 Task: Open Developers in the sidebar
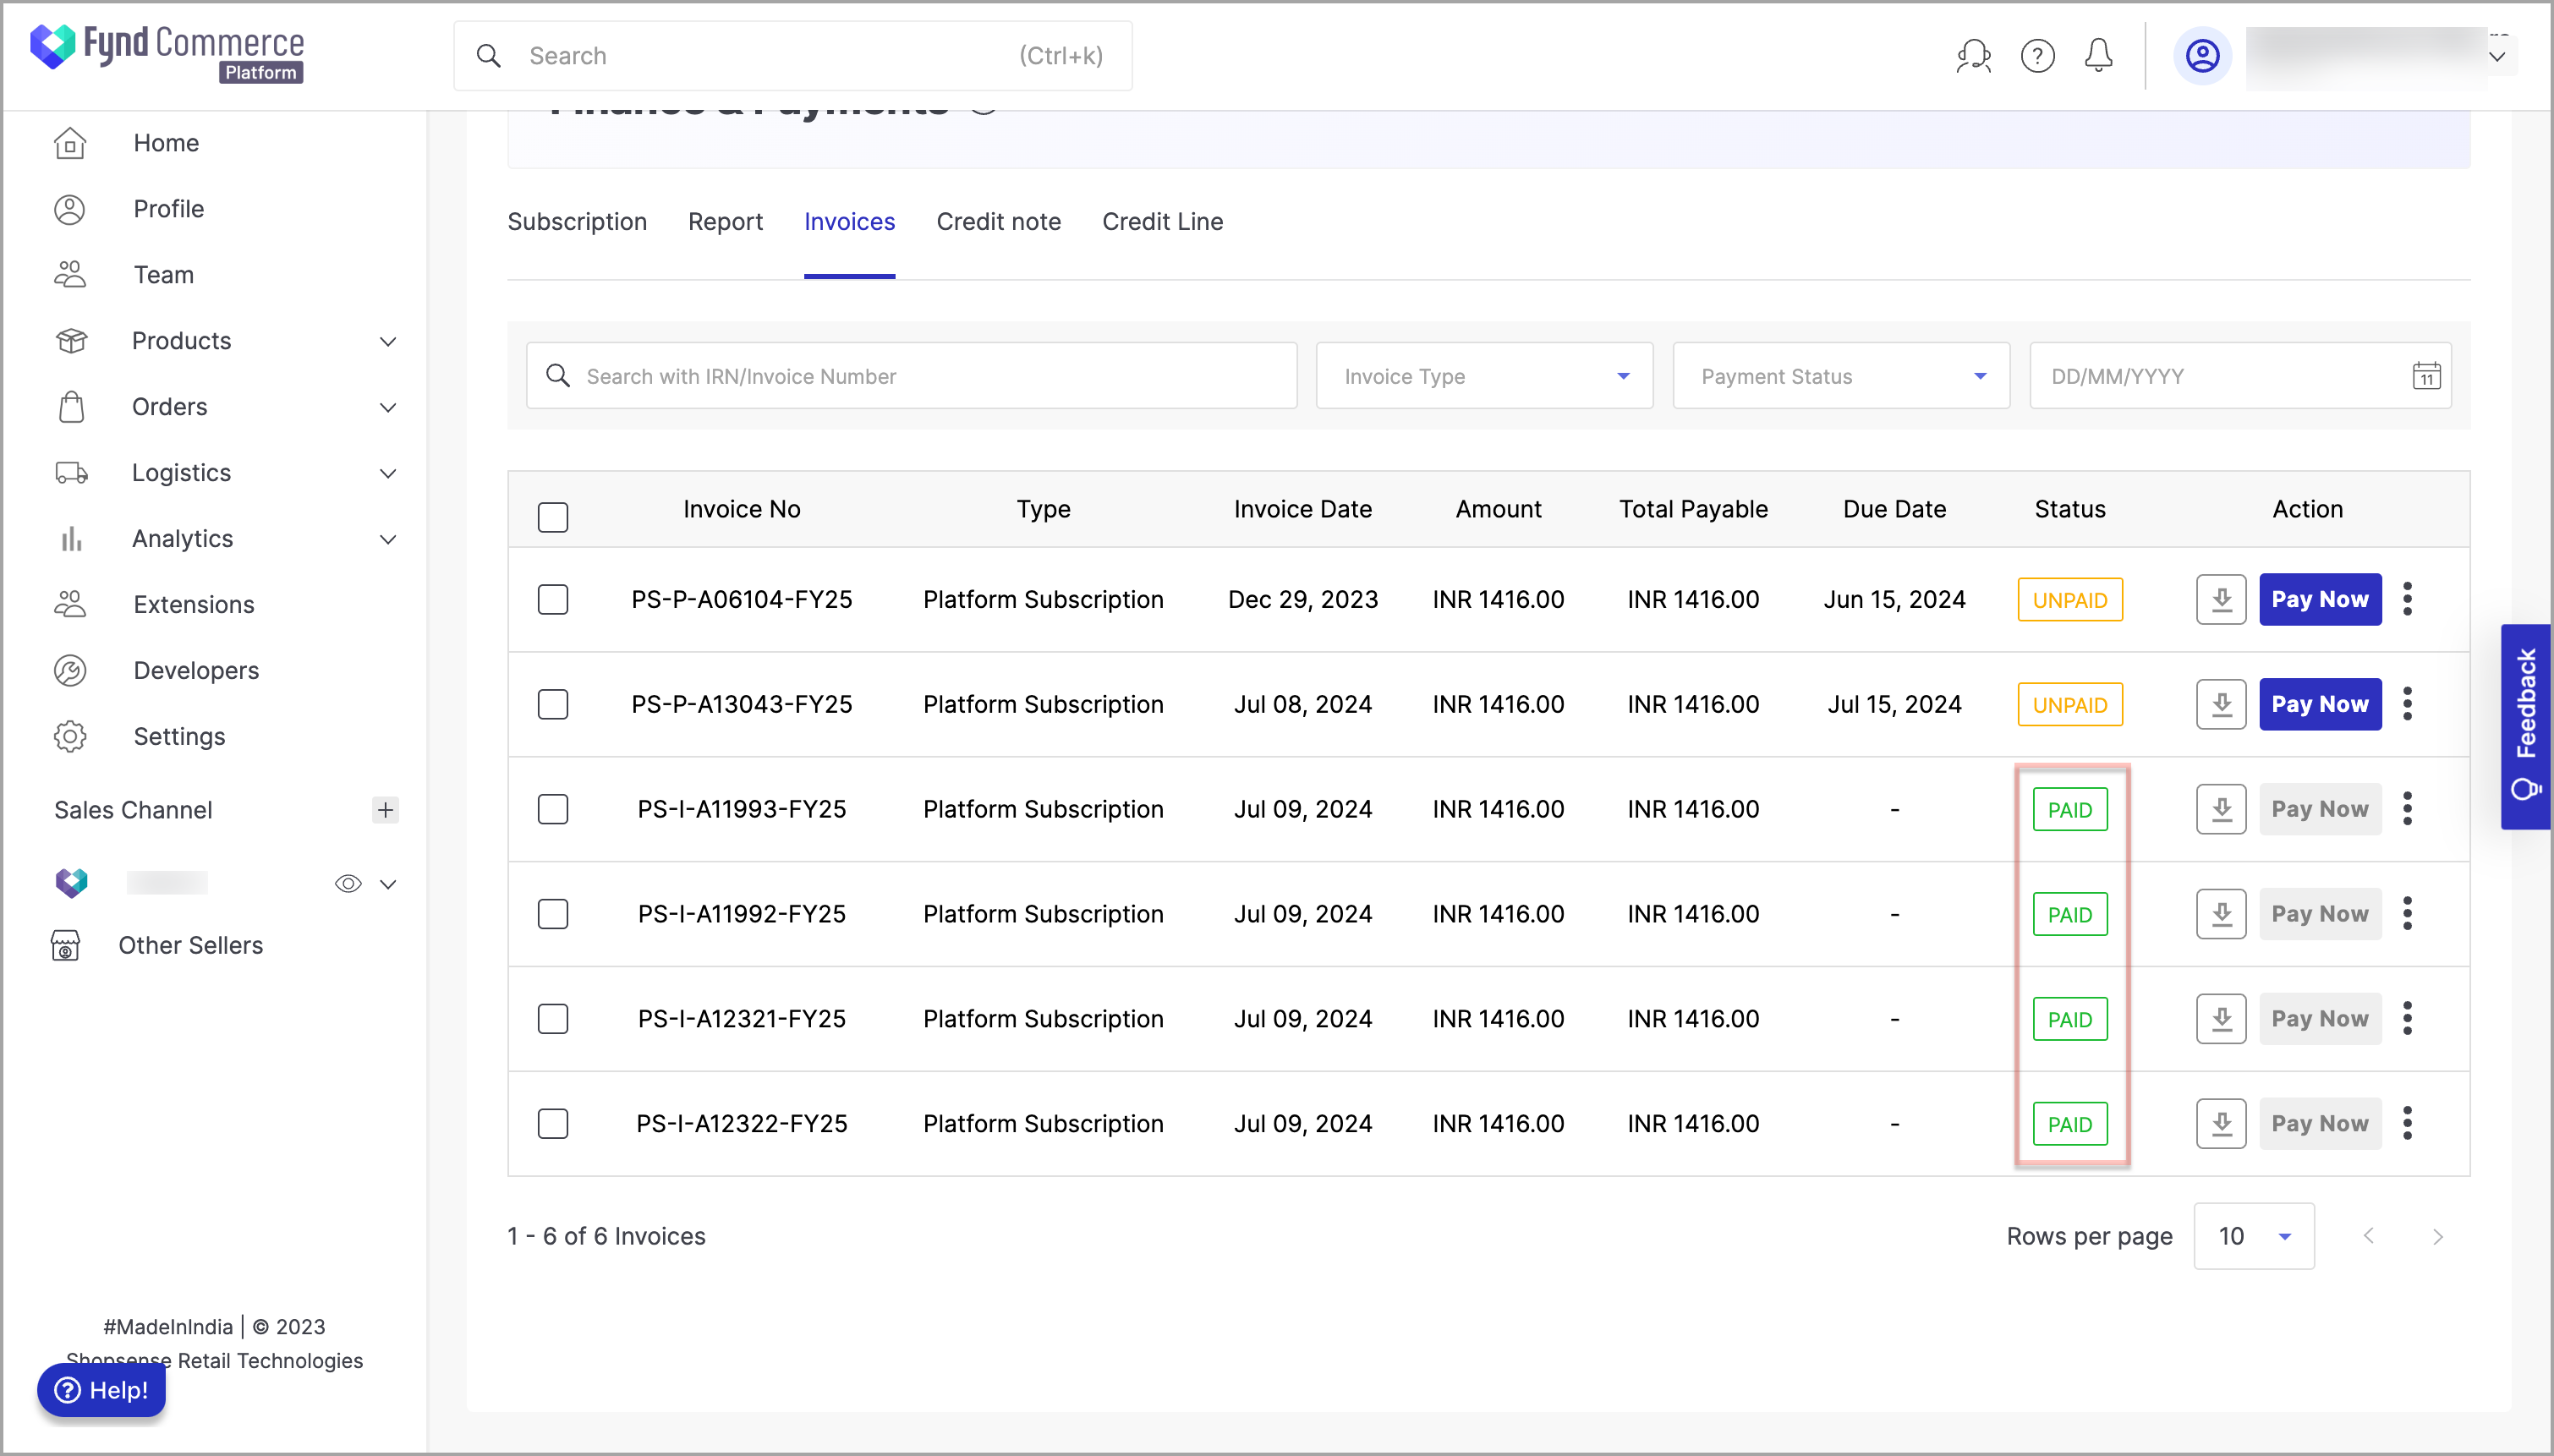pyautogui.click(x=196, y=671)
